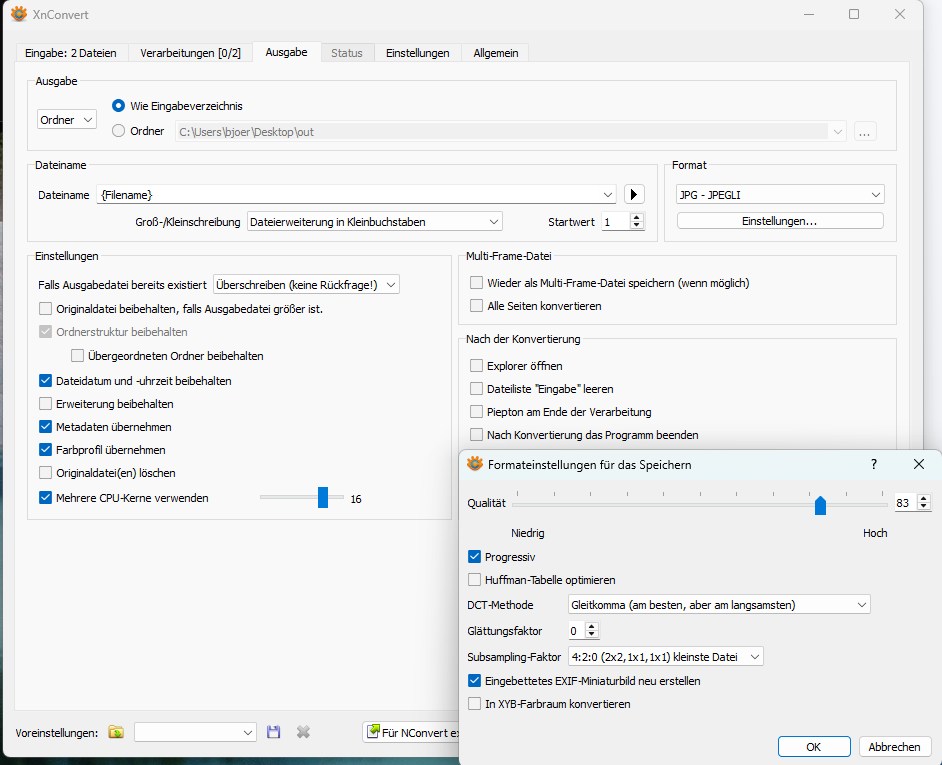The height and width of the screenshot is (765, 942).
Task: Check Nach Konvertierung das Programm beenden
Action: 476,434
